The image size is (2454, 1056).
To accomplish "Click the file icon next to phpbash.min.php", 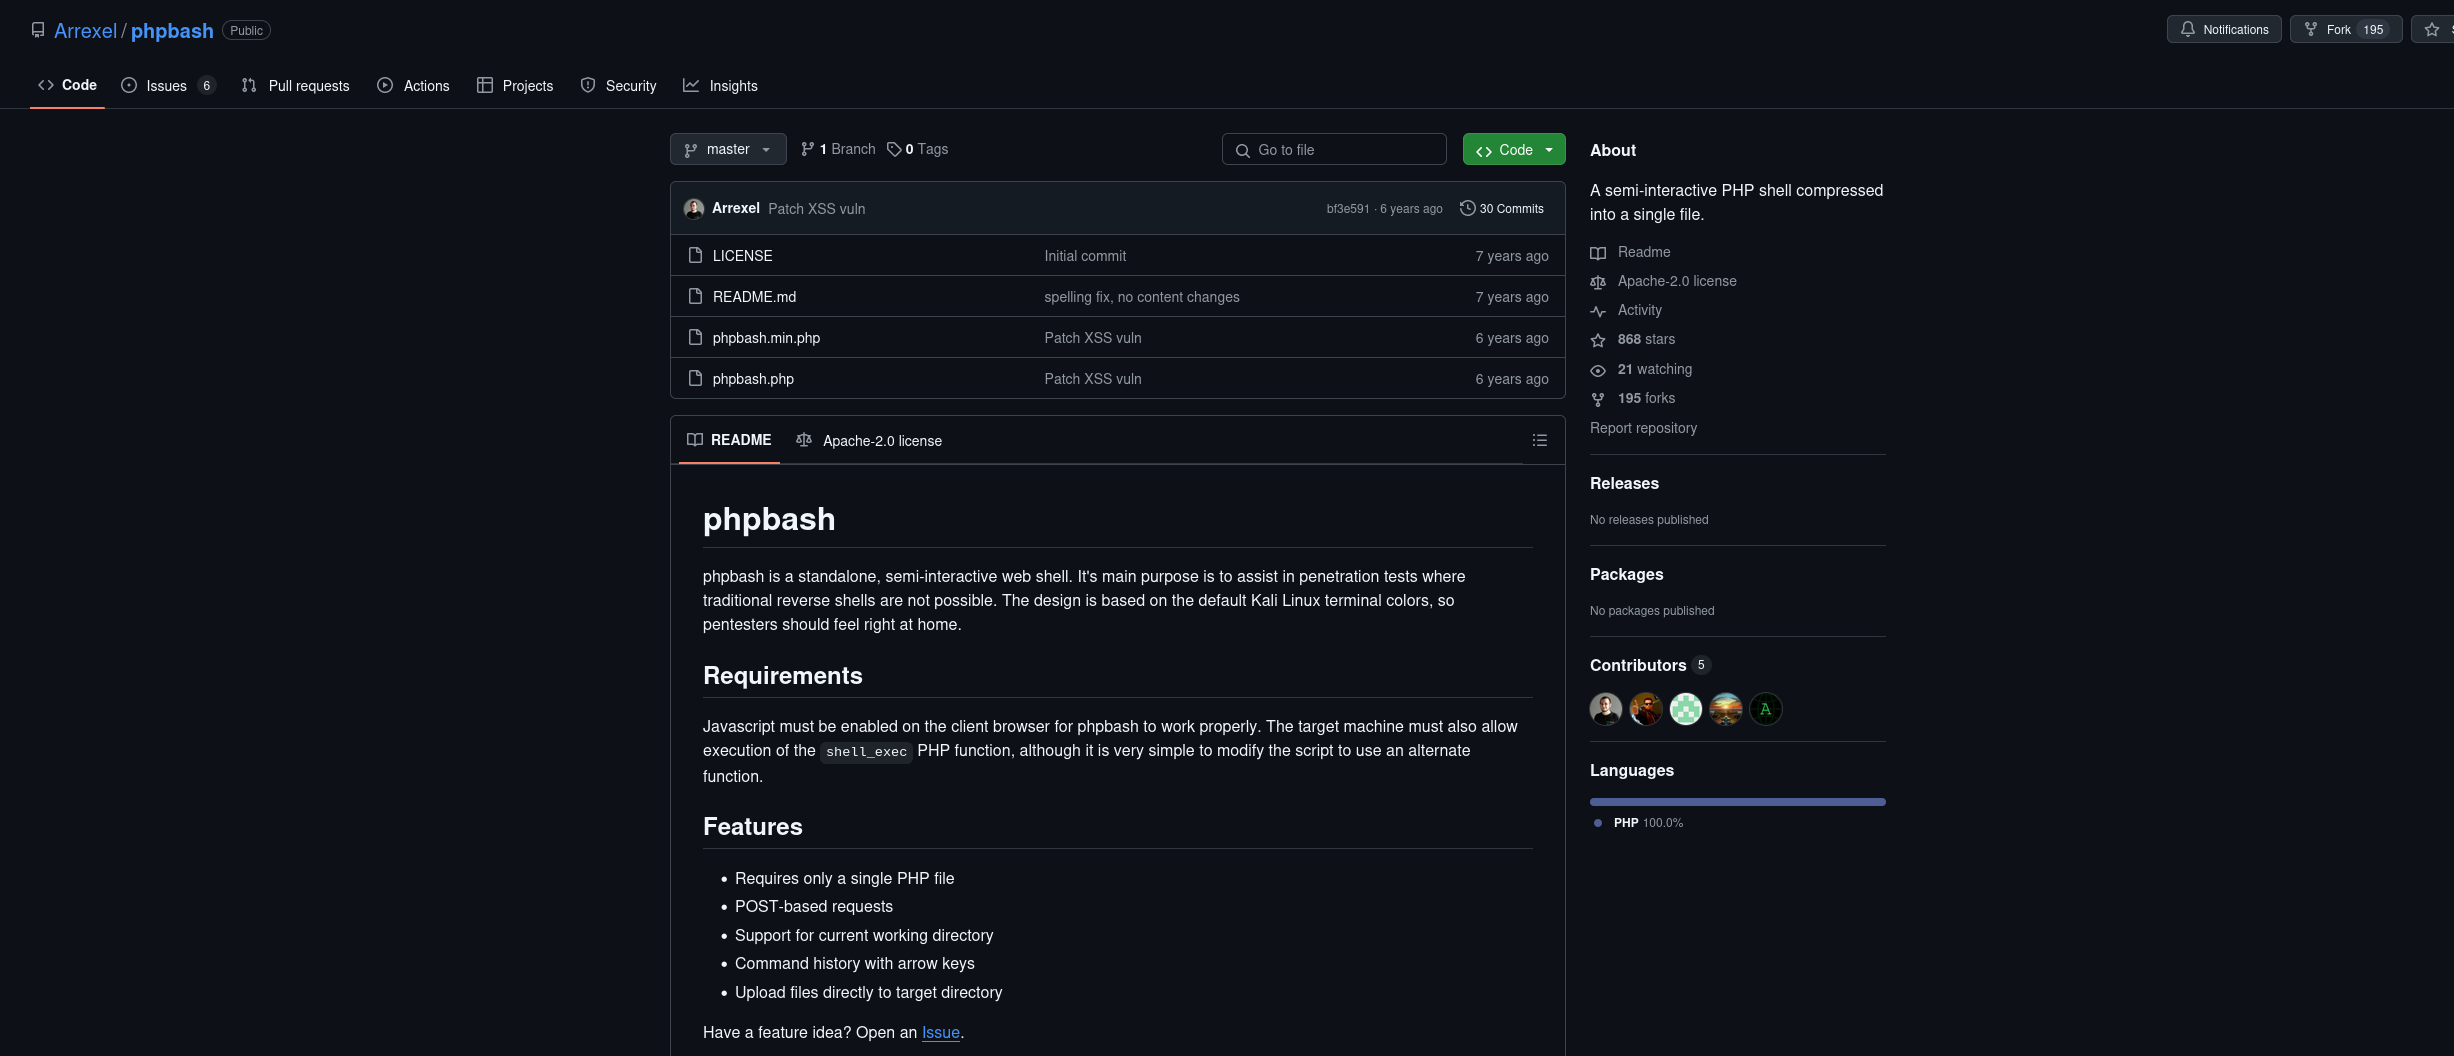I will pos(695,337).
